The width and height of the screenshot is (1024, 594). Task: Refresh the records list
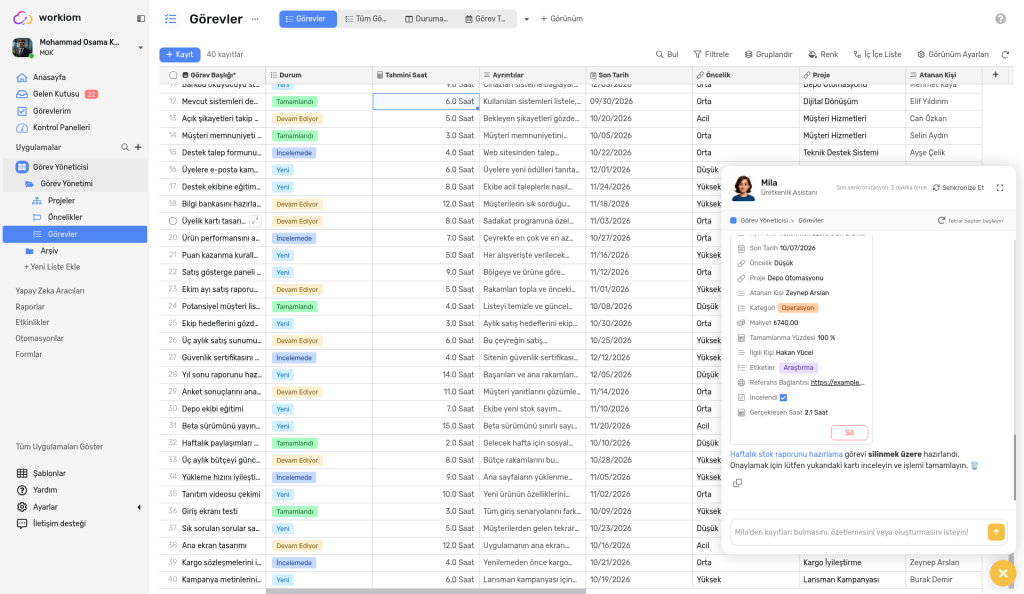(1005, 55)
